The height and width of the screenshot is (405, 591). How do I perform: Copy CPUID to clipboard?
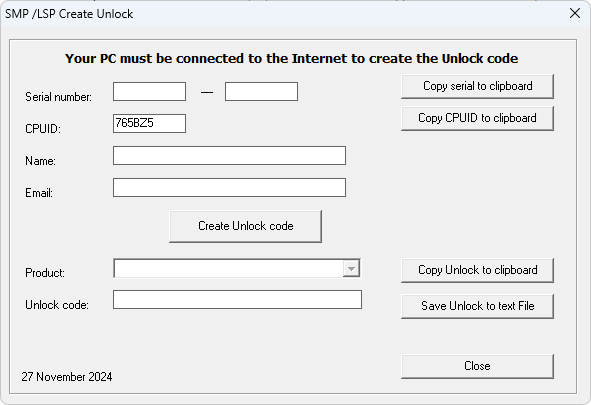pos(478,118)
